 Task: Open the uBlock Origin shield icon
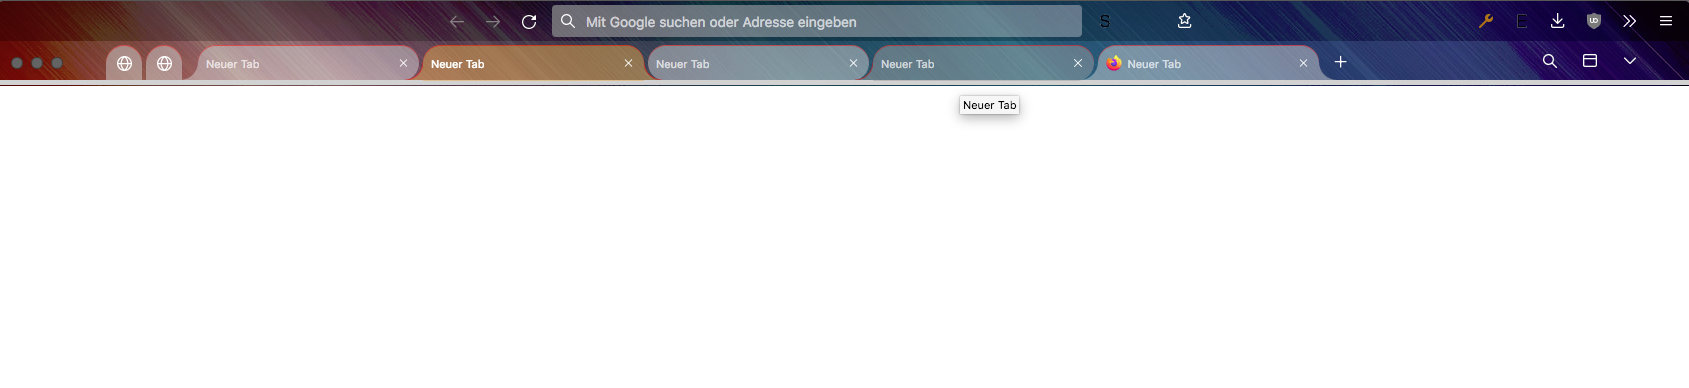(1594, 21)
